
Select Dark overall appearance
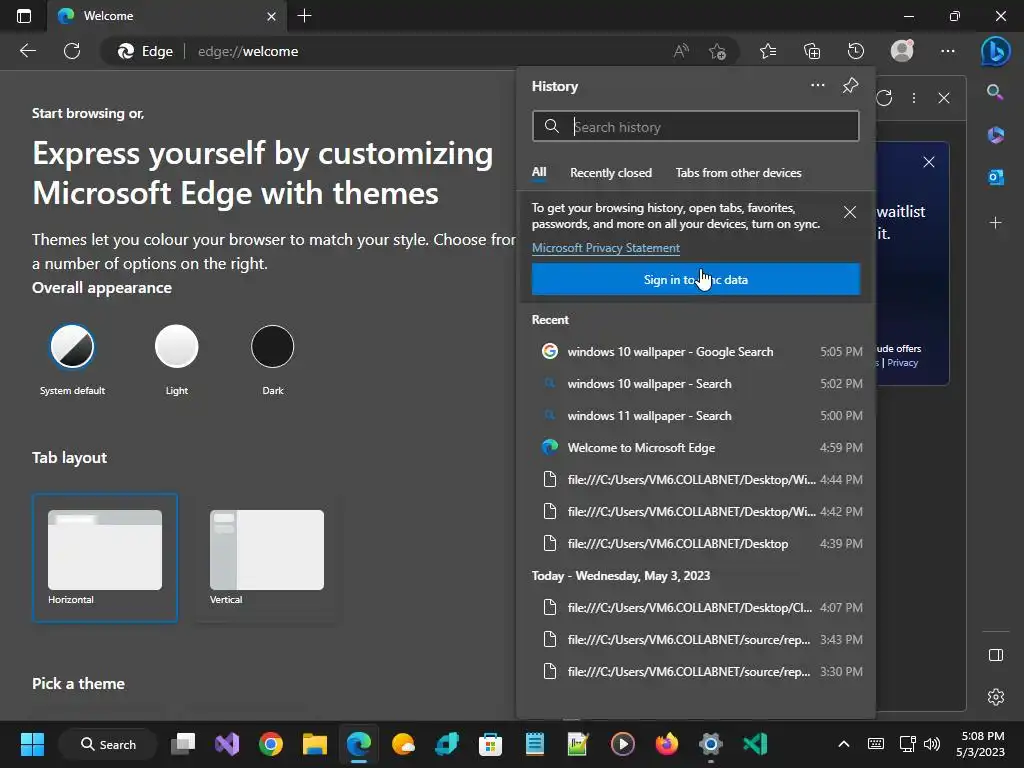point(272,346)
